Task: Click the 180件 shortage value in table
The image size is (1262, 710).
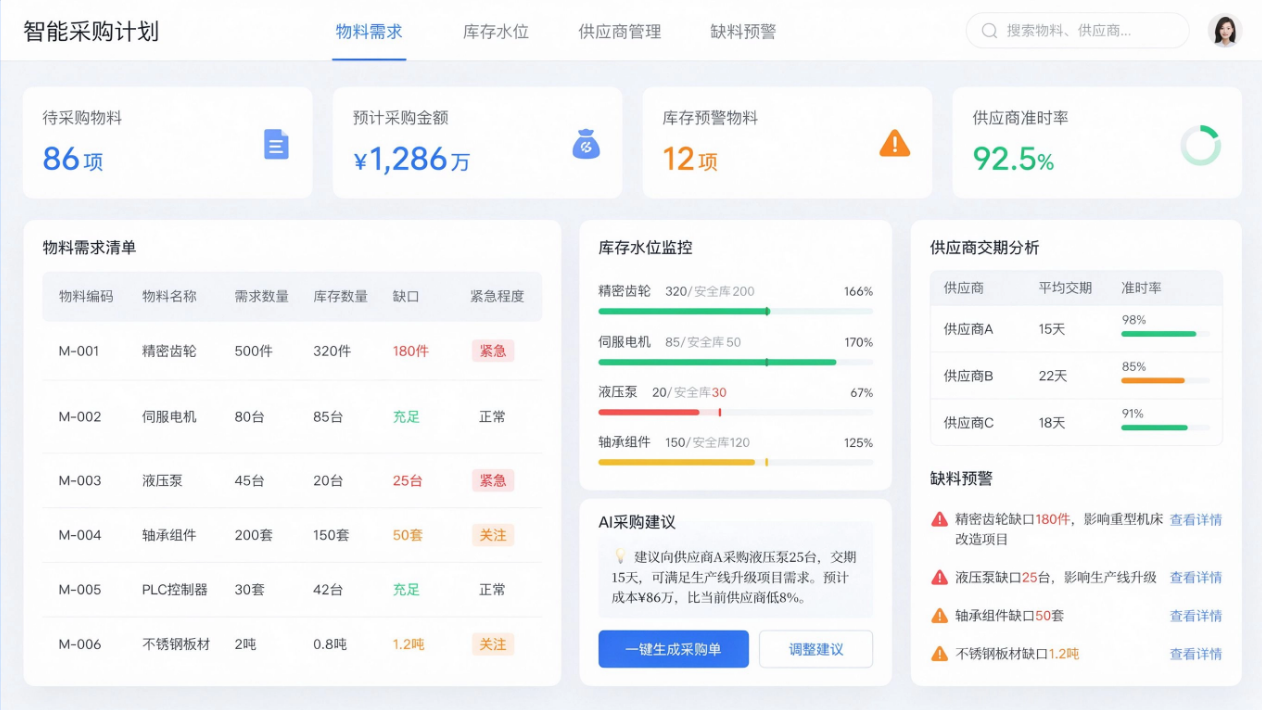Action: [x=410, y=351]
